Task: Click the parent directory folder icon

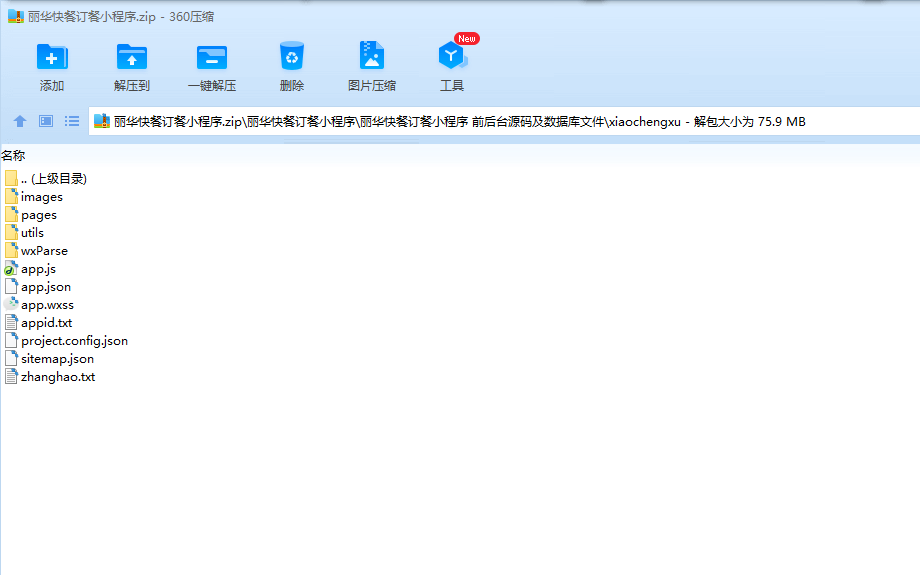Action: tap(11, 178)
